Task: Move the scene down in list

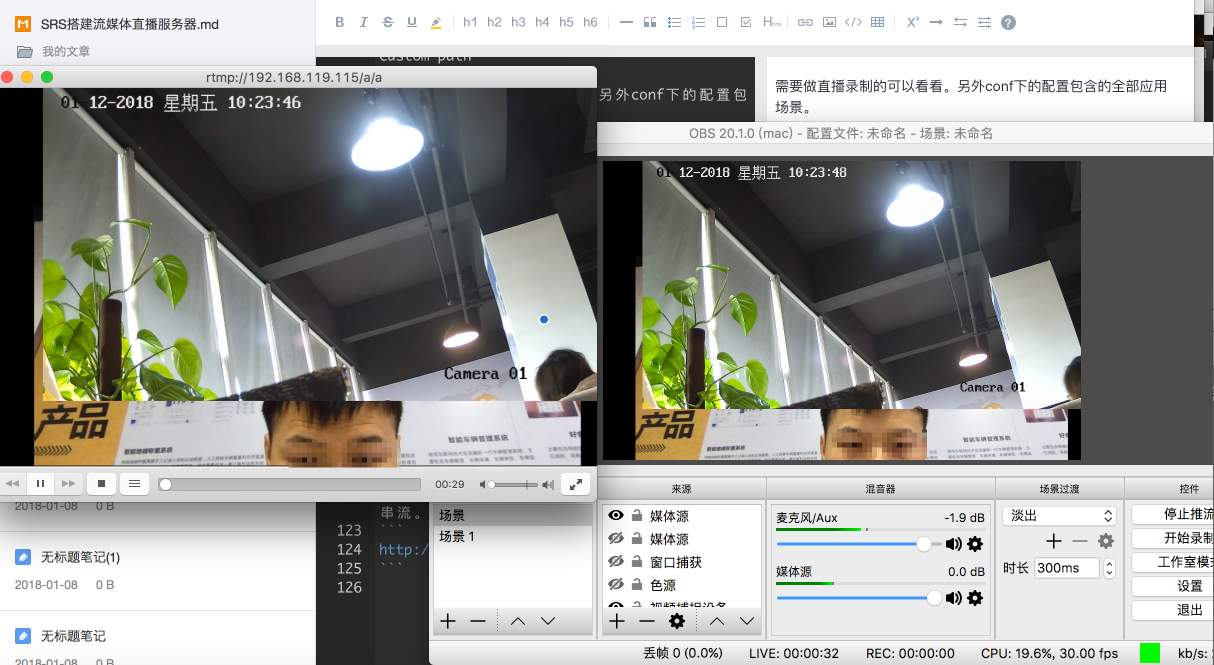Action: tap(547, 621)
